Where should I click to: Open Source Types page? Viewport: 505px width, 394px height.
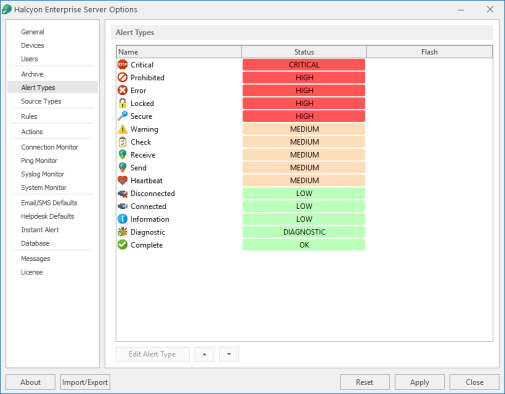tap(41, 101)
